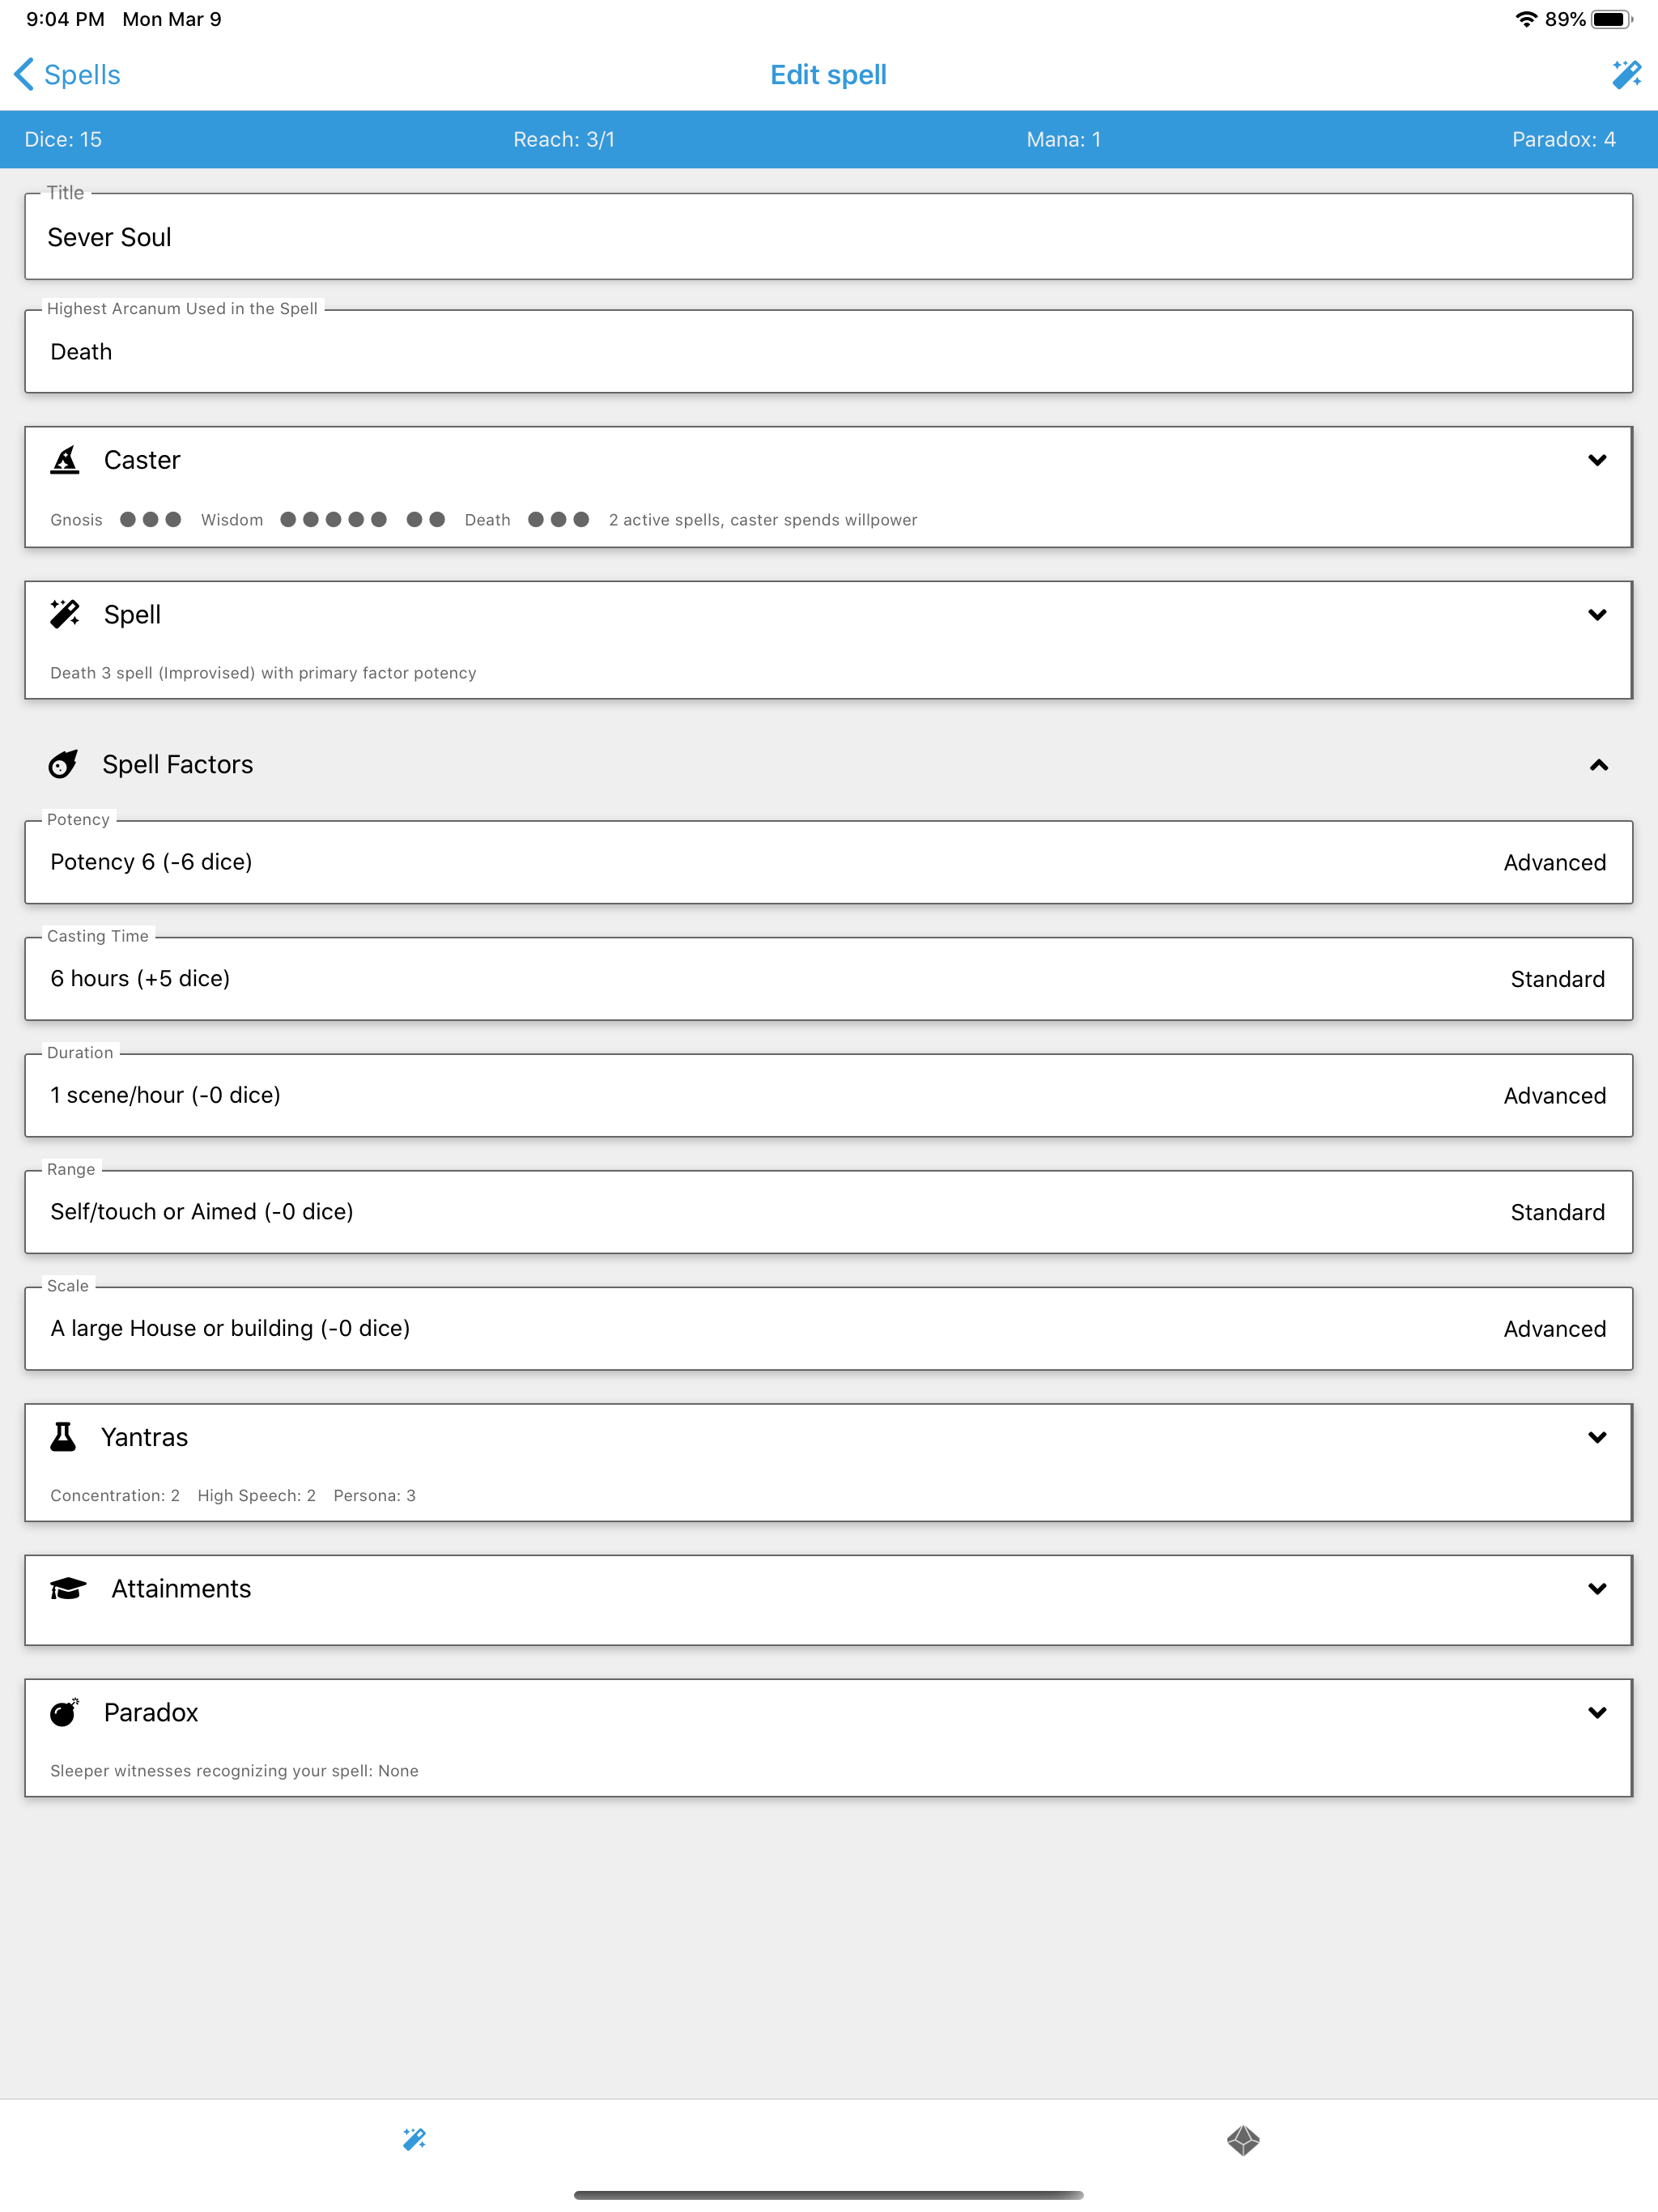Toggle Casting Time Standard setting

(x=1557, y=979)
